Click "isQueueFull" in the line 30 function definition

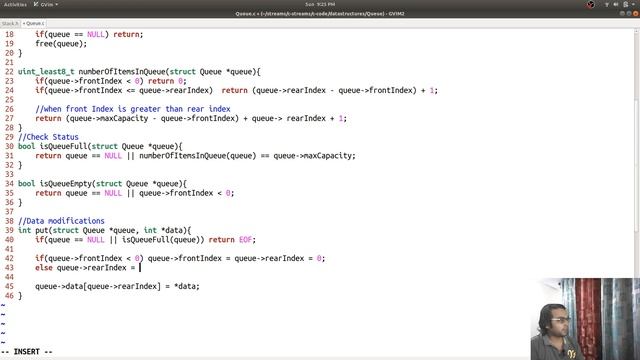click(x=63, y=146)
